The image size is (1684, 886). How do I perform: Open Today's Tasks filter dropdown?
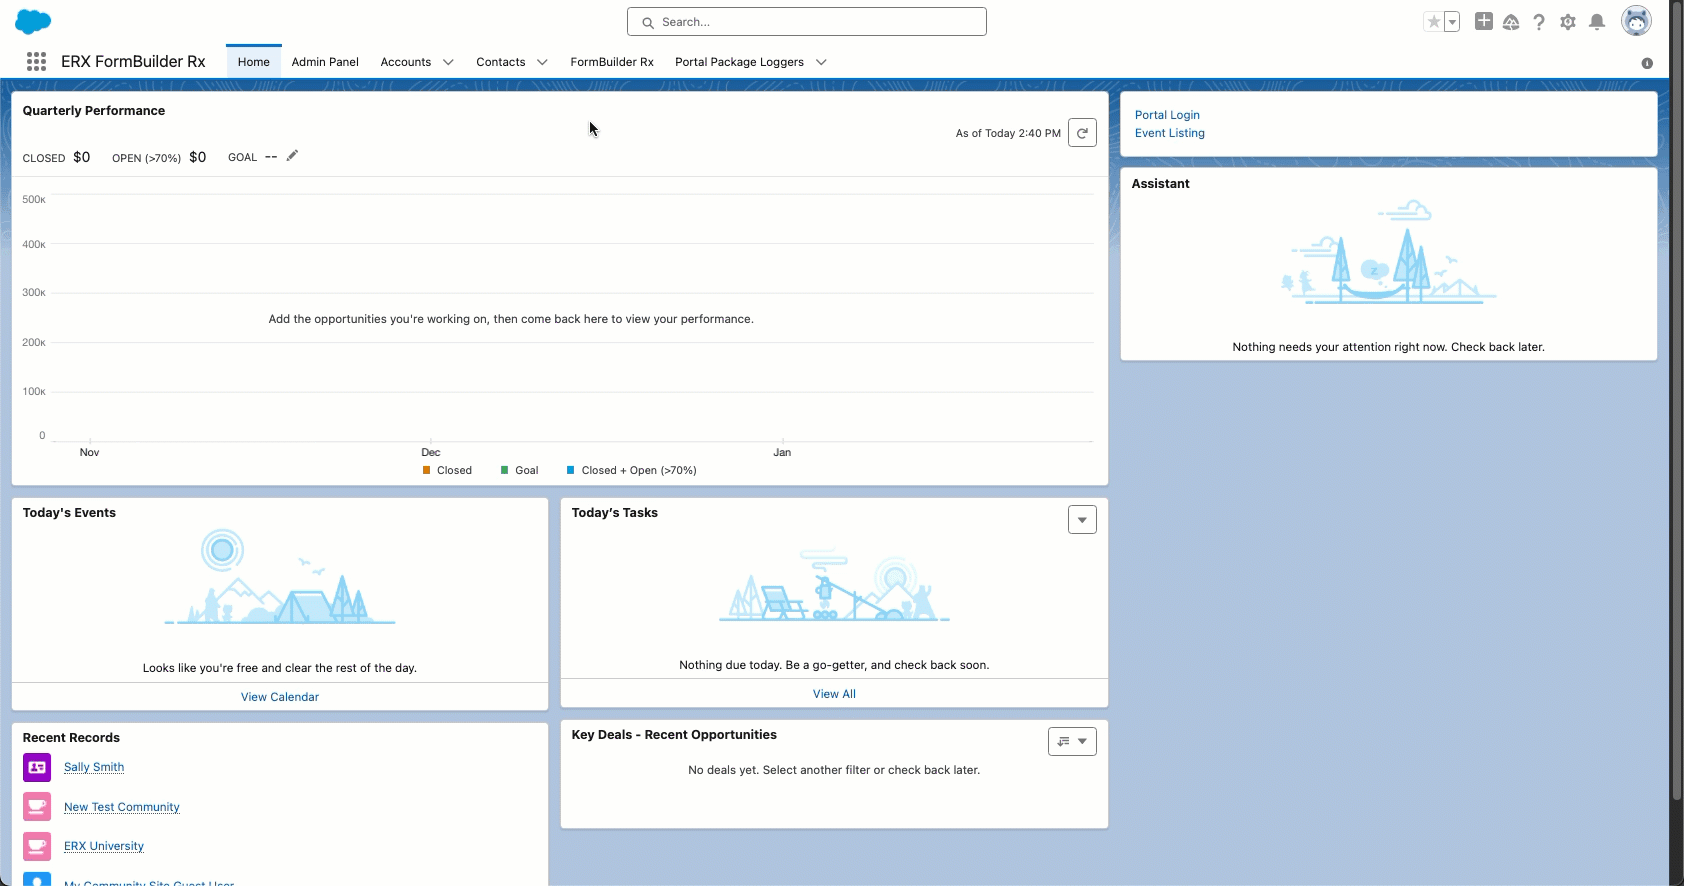click(1082, 520)
